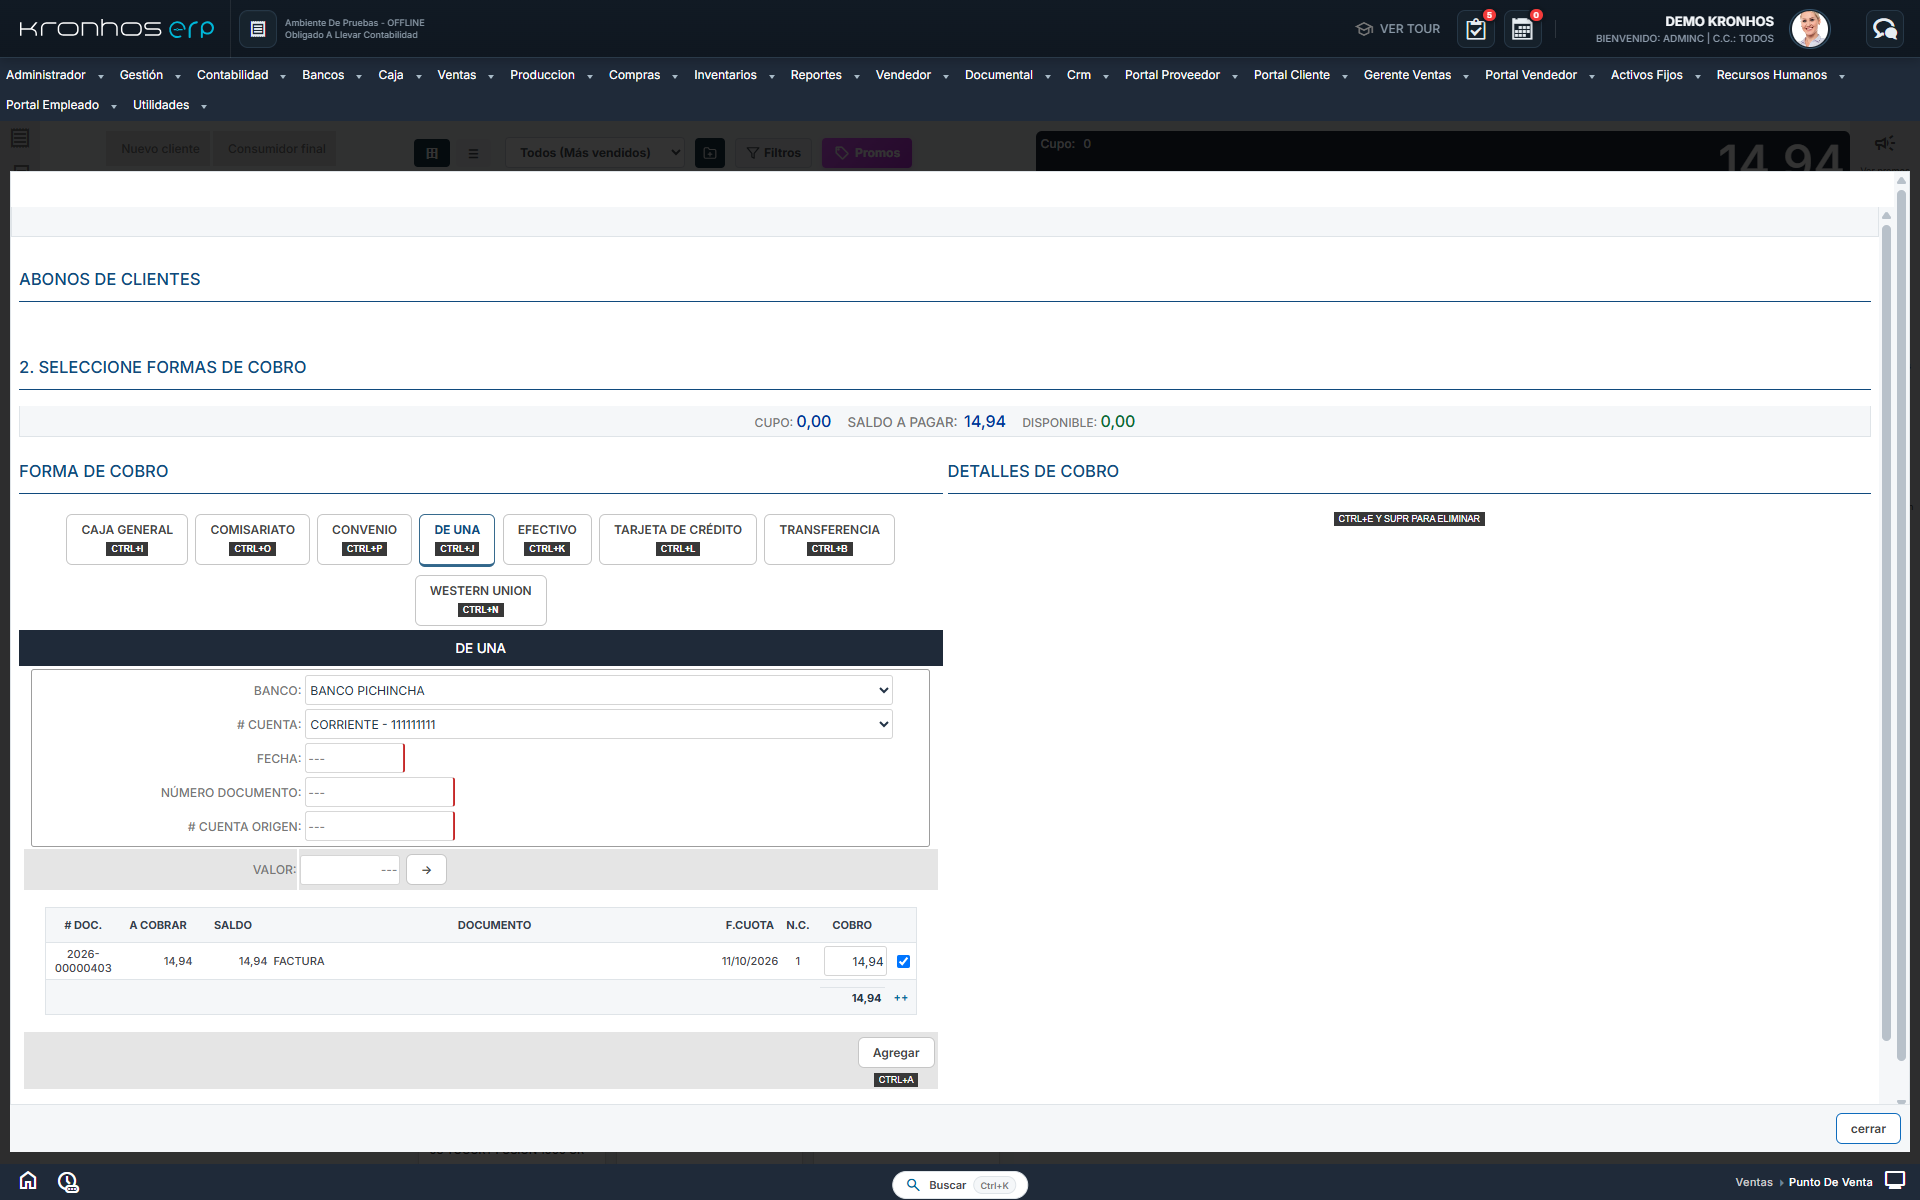This screenshot has height=1200, width=1920.
Task: Toggle the checkbox for invoice 2026-00000403
Action: [x=903, y=961]
